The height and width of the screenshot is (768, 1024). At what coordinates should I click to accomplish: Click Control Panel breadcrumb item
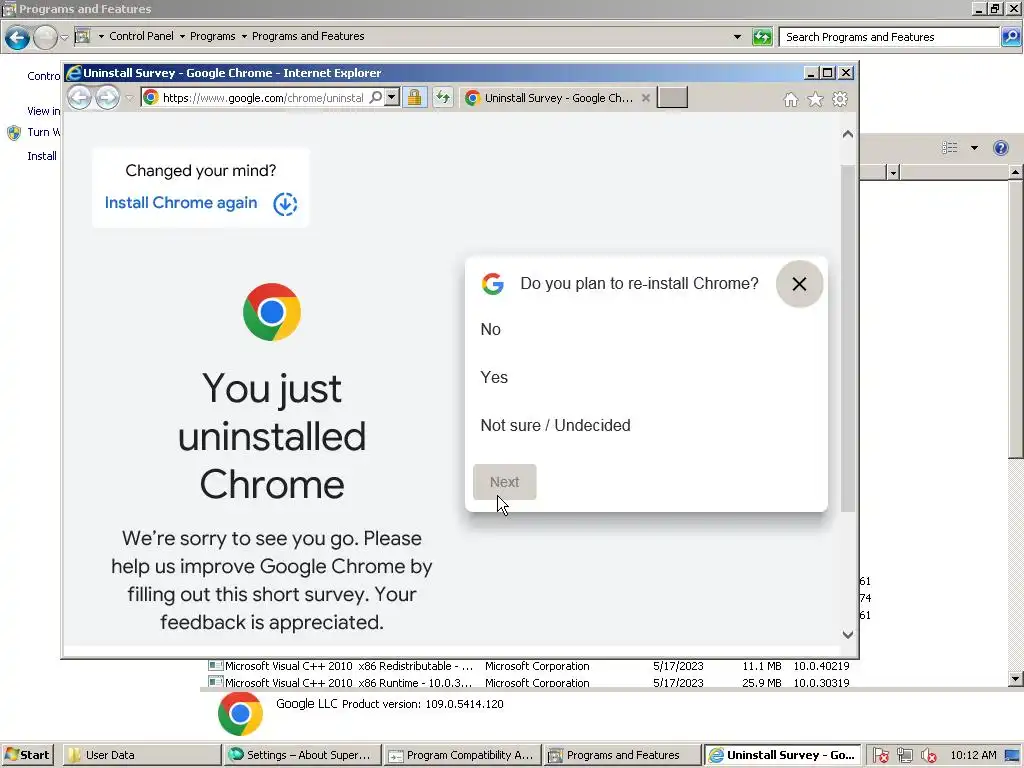point(141,36)
